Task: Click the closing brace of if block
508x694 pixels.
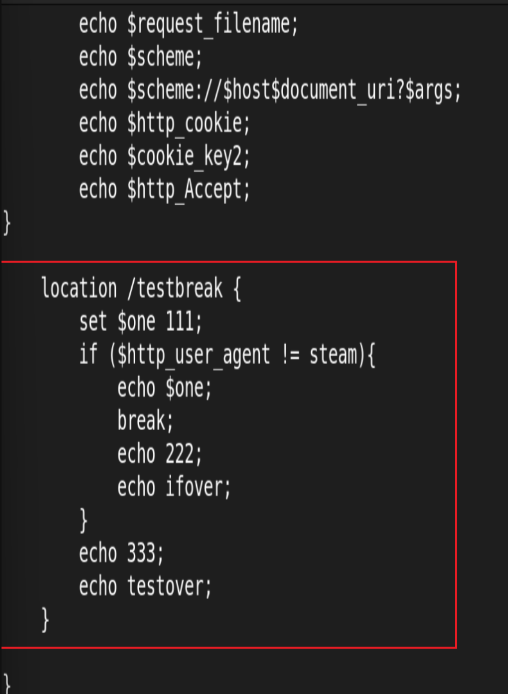Action: pos(84,520)
